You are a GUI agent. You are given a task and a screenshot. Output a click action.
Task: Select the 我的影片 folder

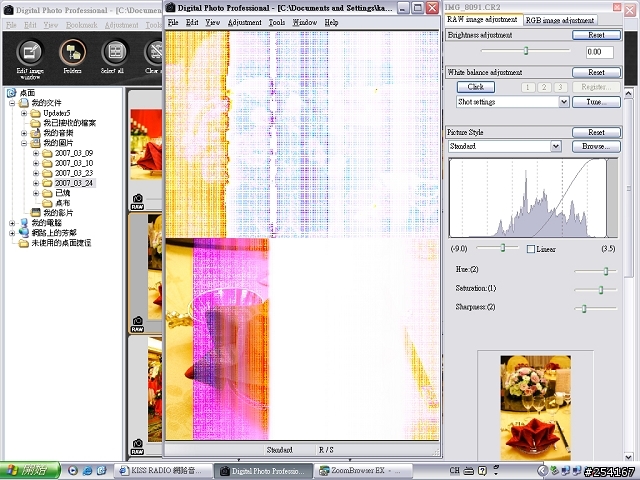[x=58, y=213]
